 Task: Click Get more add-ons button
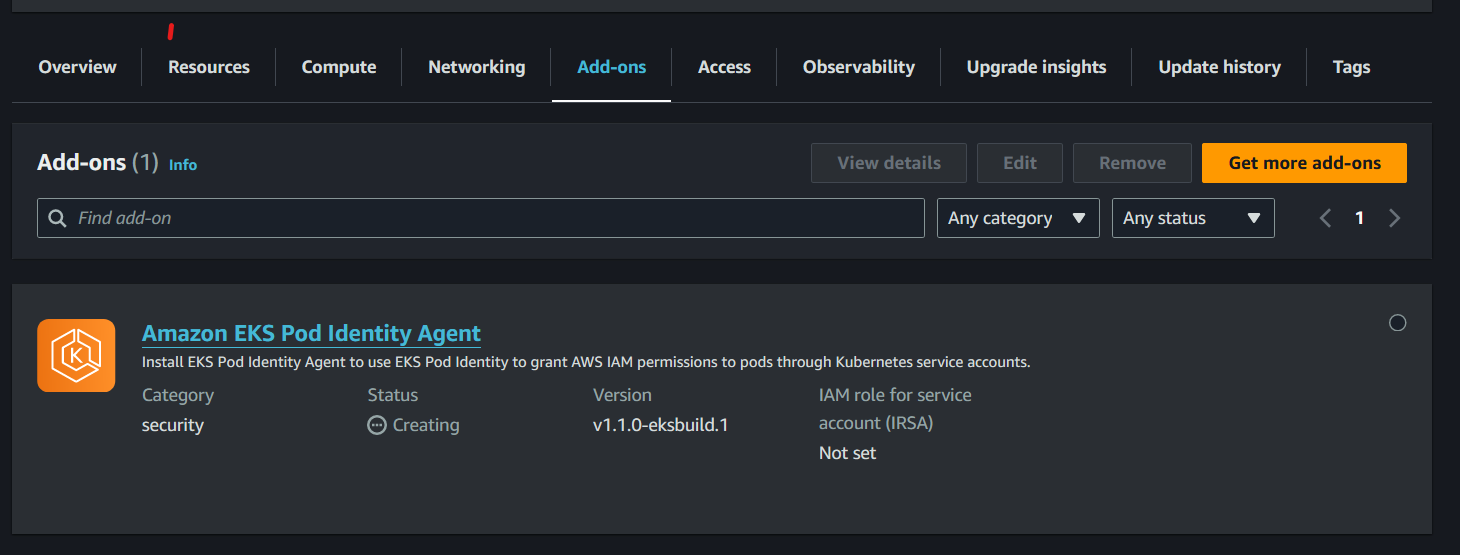pyautogui.click(x=1304, y=163)
